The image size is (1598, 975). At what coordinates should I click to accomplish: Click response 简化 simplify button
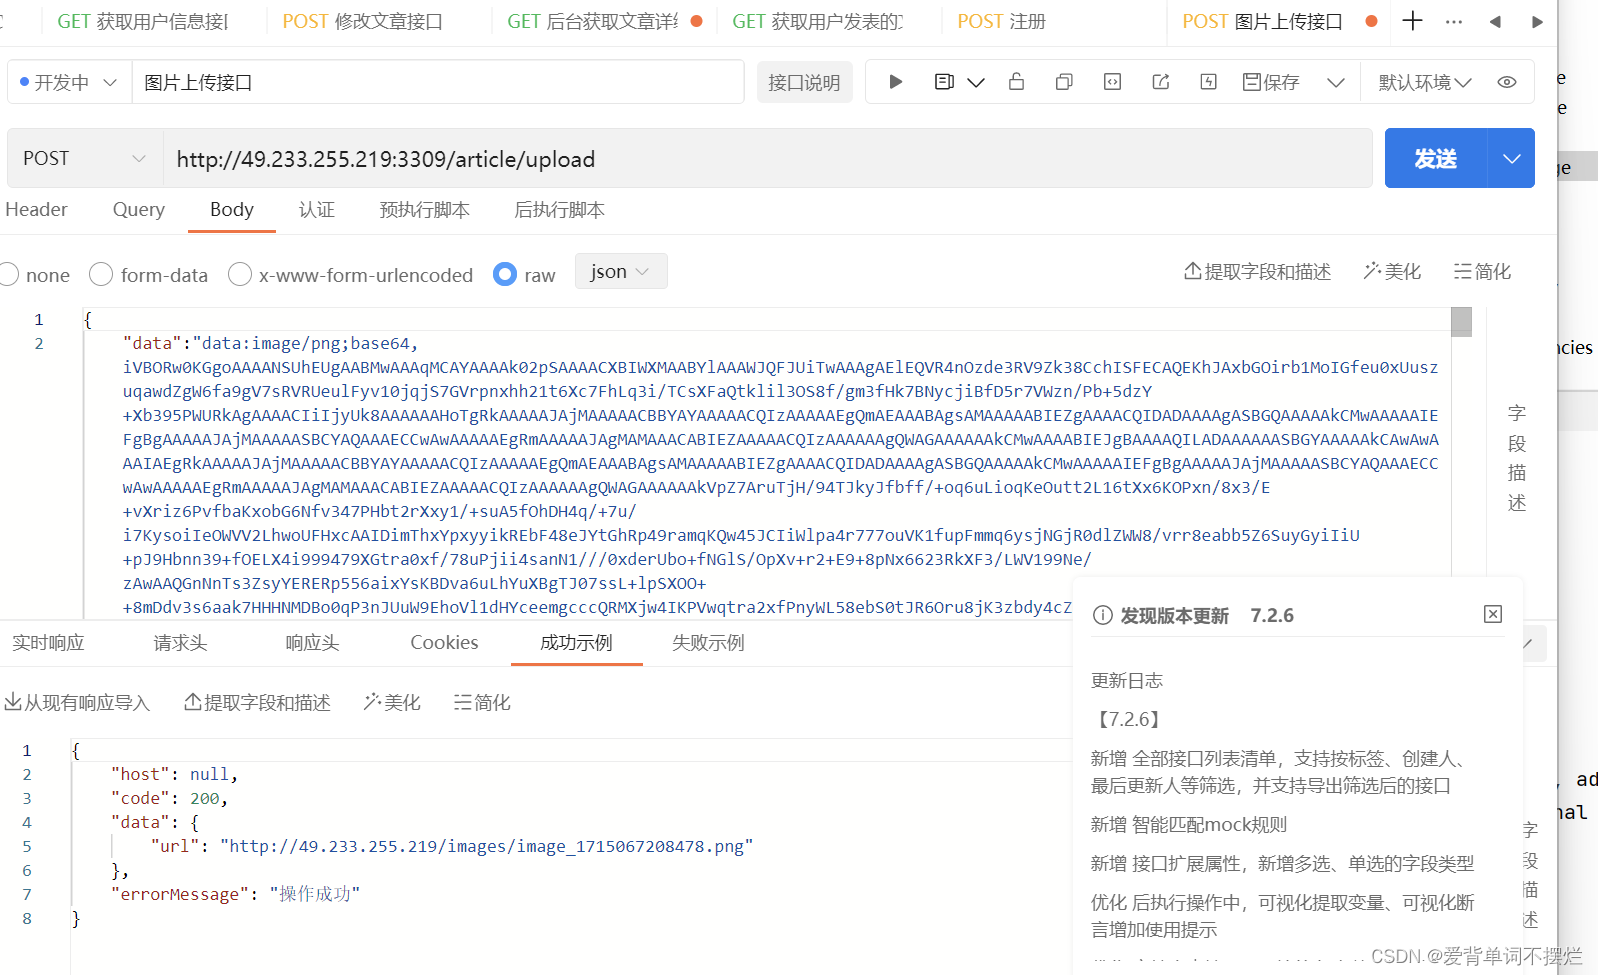click(482, 702)
